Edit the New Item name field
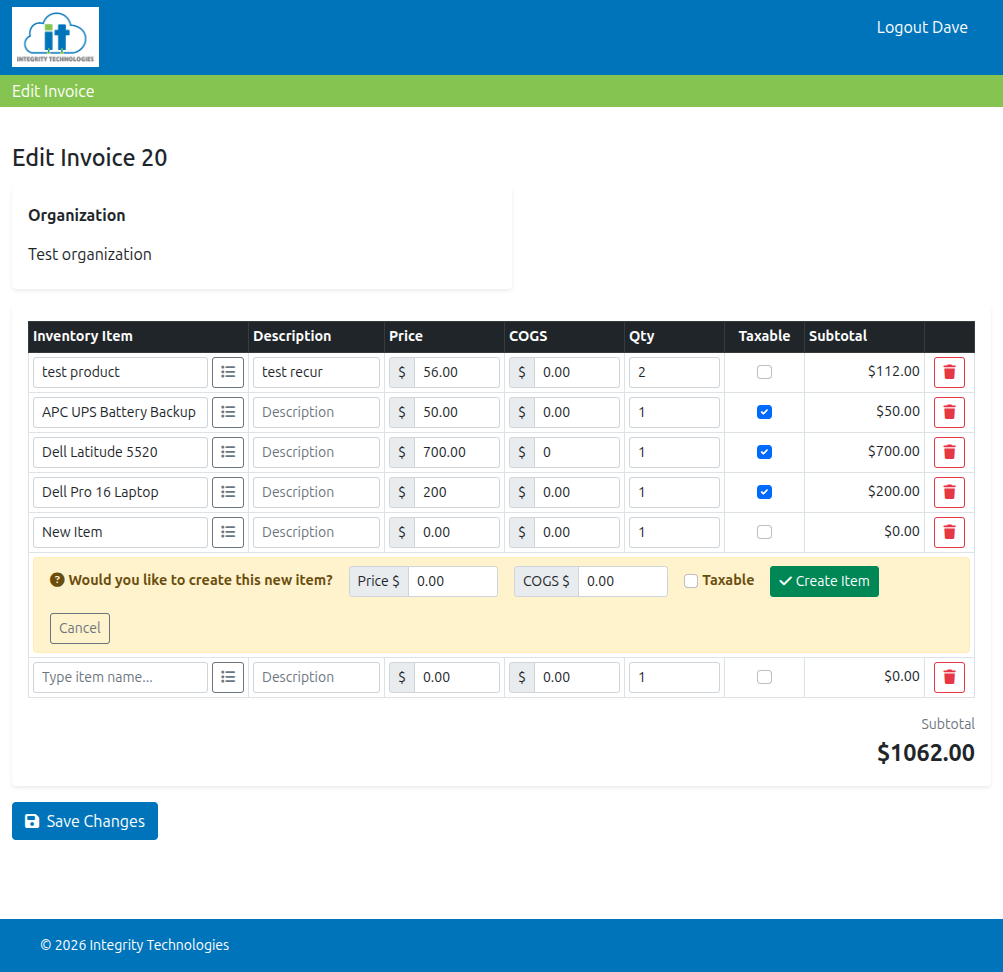Image resolution: width=1003 pixels, height=972 pixels. click(x=120, y=532)
